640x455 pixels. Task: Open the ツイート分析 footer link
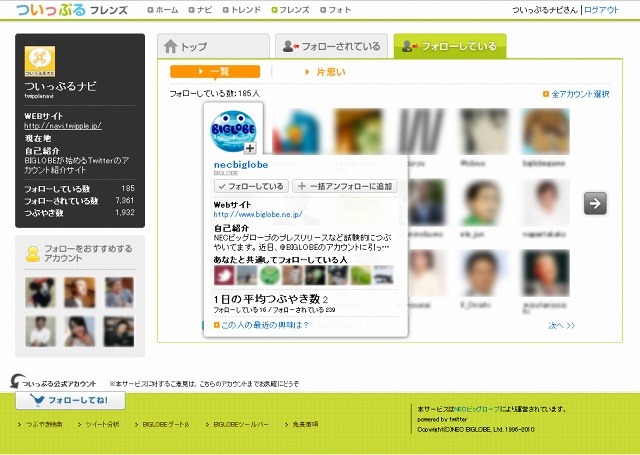102,424
